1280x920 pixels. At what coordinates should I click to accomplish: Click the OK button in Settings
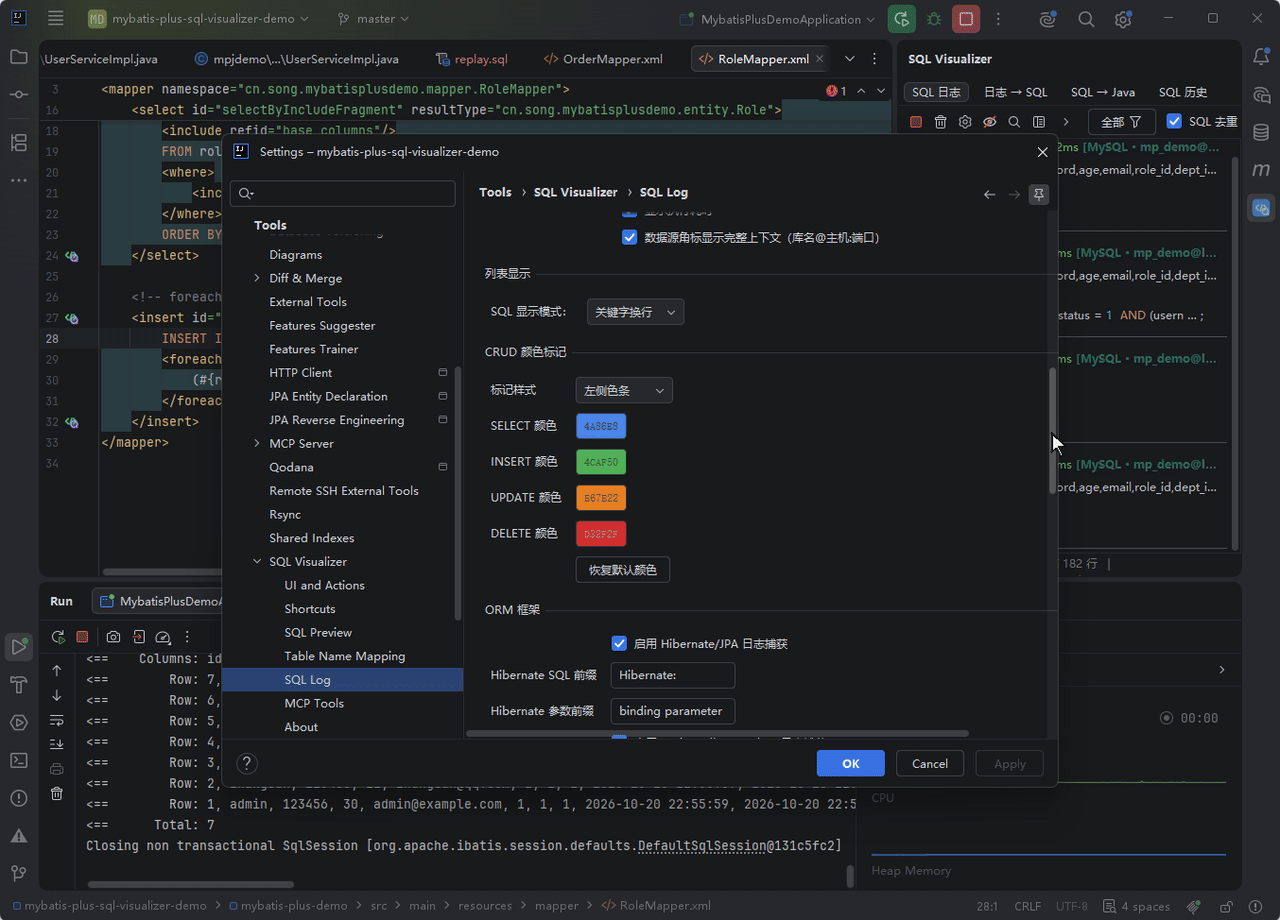(851, 763)
